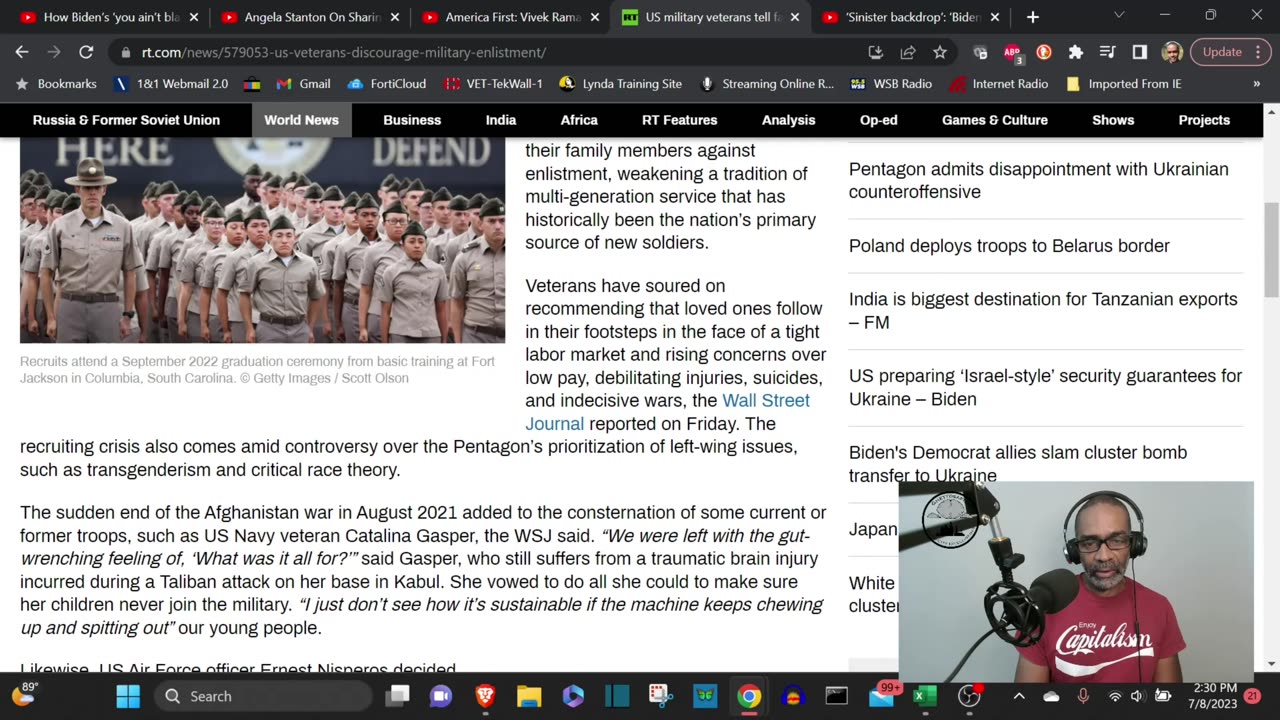Open the media controls icon
This screenshot has height=720, width=1280.
(x=1108, y=52)
